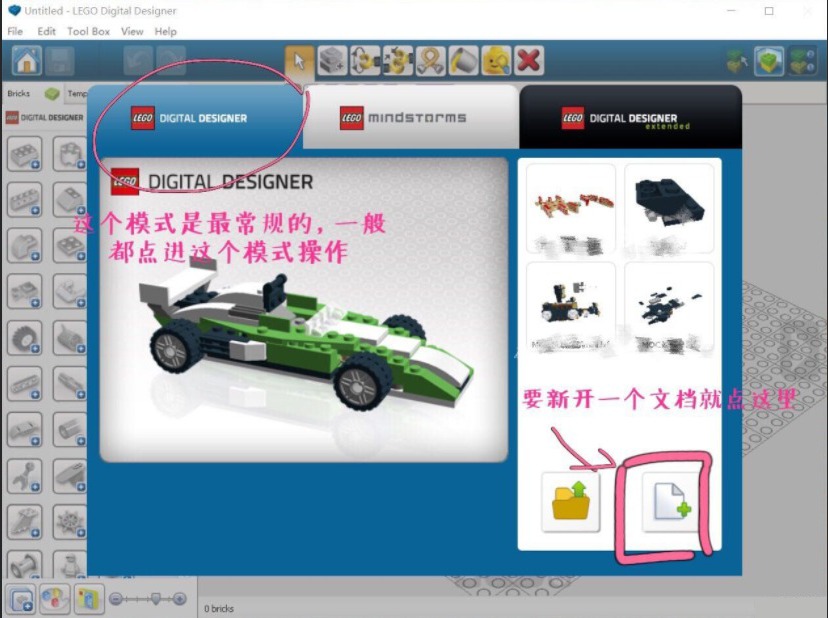Go to the Home welcome screen icon
The height and width of the screenshot is (618, 828).
(x=26, y=61)
